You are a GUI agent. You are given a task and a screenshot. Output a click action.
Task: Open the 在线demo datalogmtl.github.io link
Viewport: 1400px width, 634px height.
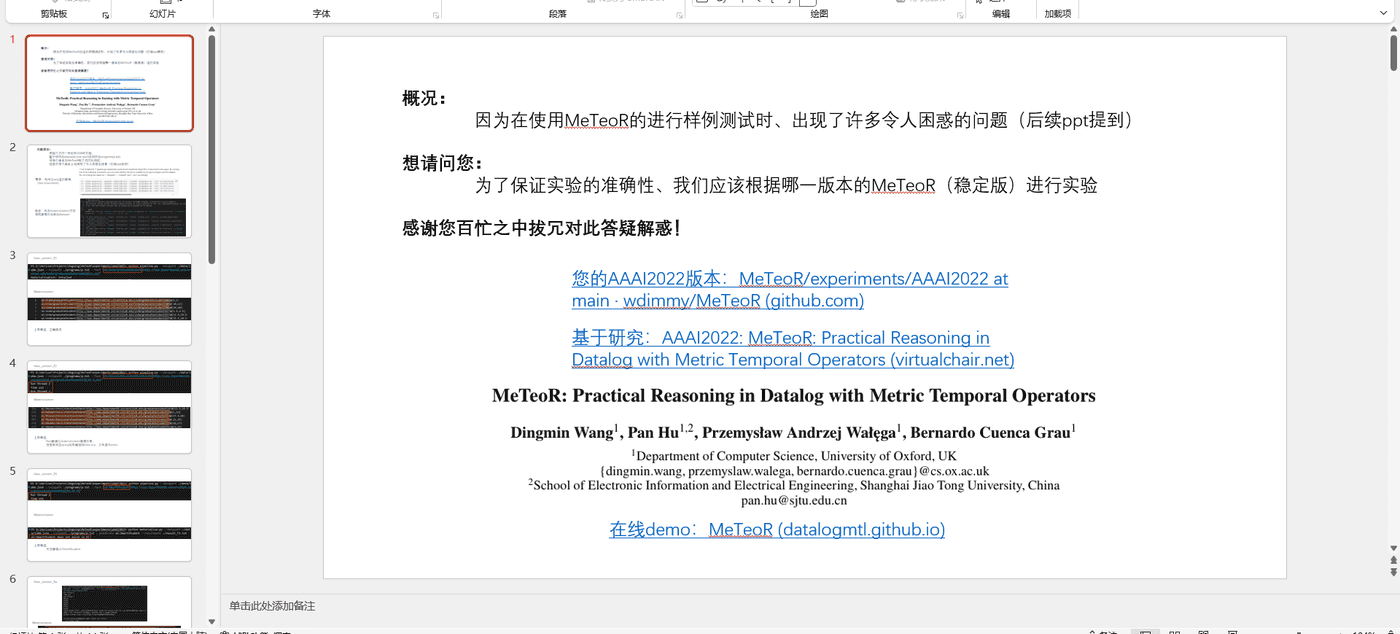[777, 529]
